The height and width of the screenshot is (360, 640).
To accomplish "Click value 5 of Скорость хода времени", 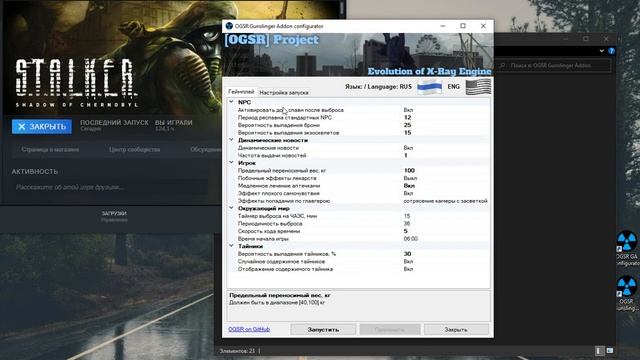I will (x=405, y=231).
